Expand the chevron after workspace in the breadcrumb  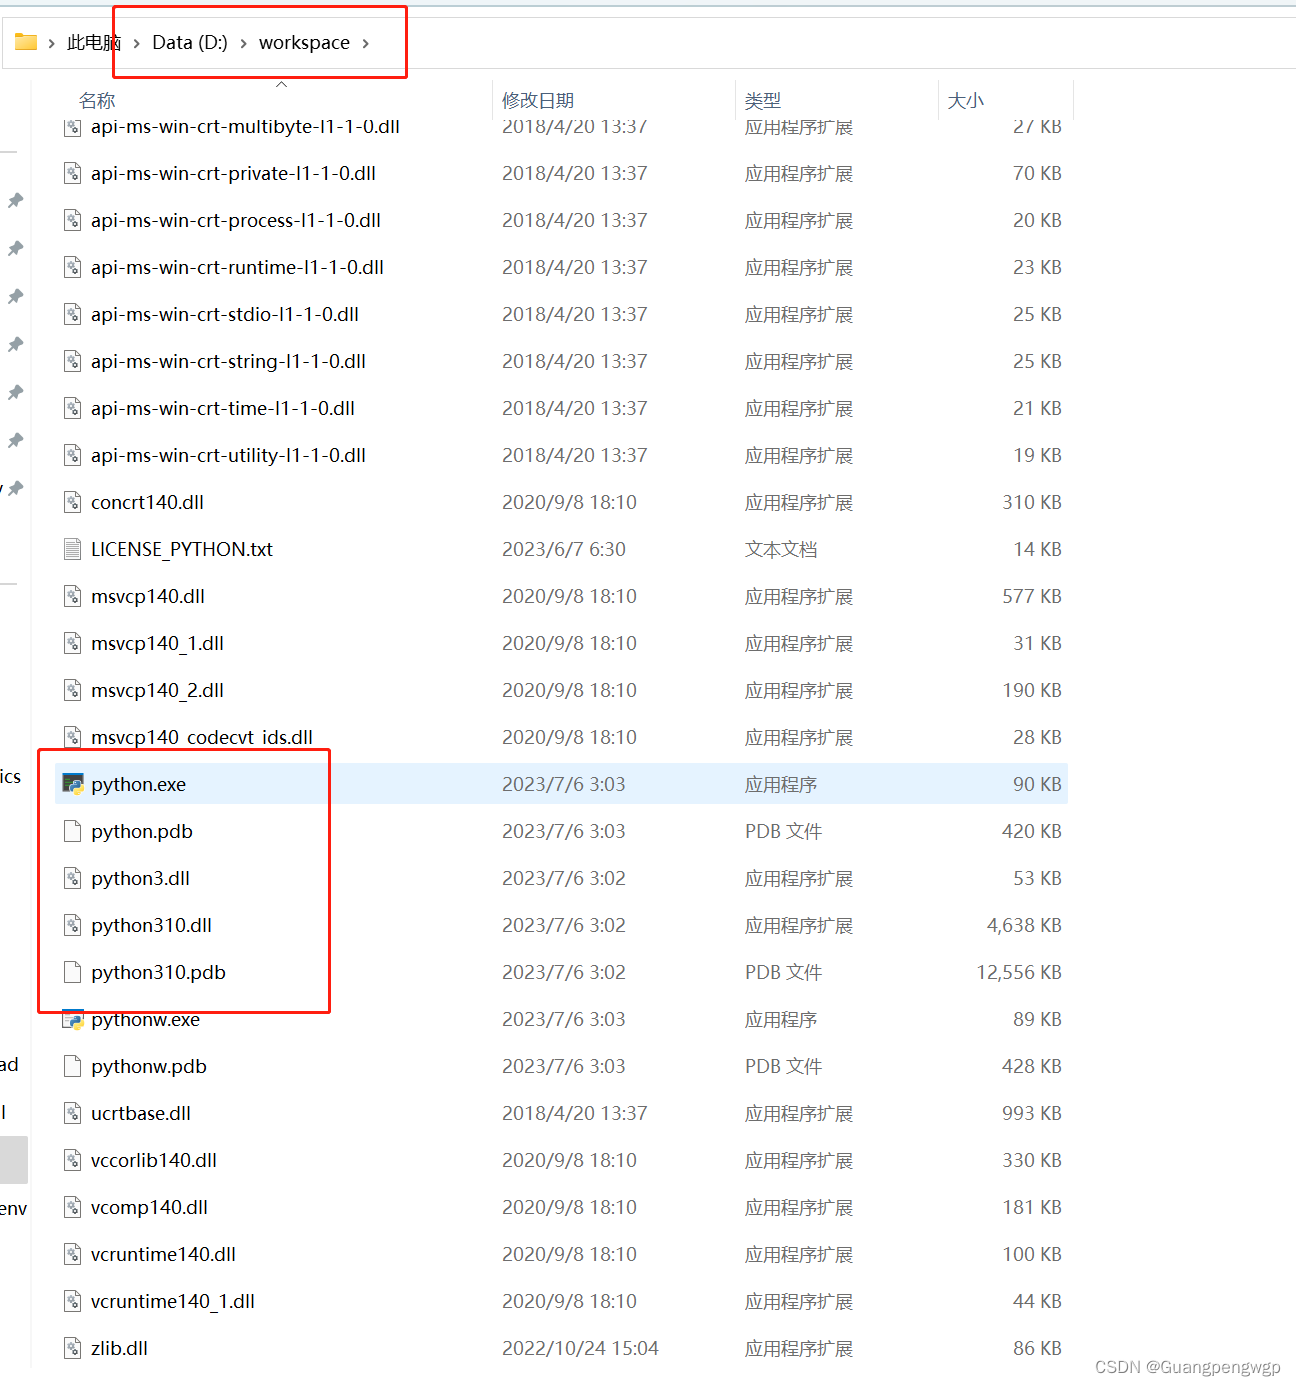click(366, 43)
